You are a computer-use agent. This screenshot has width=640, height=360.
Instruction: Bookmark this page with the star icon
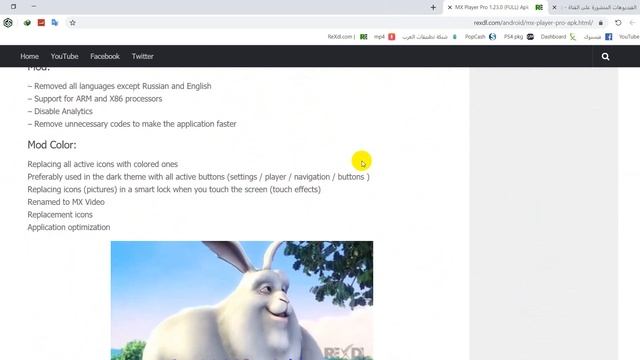(x=73, y=23)
